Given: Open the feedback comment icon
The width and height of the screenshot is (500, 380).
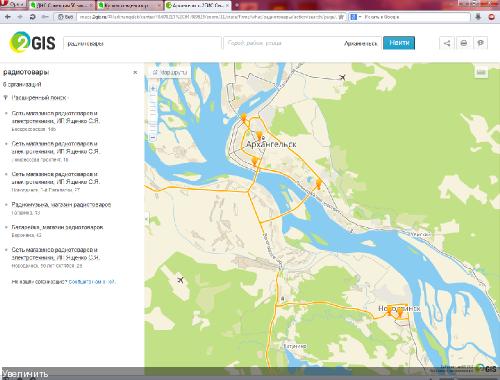Looking at the screenshot, I should [x=480, y=43].
